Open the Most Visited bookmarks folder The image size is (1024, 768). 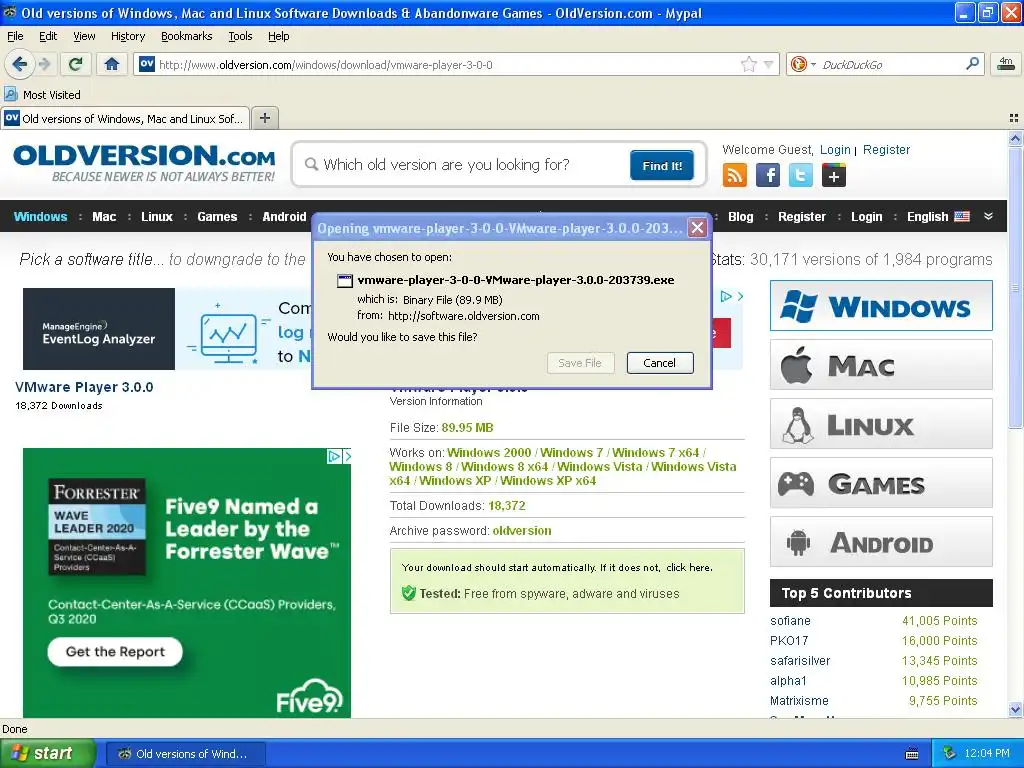pos(43,95)
